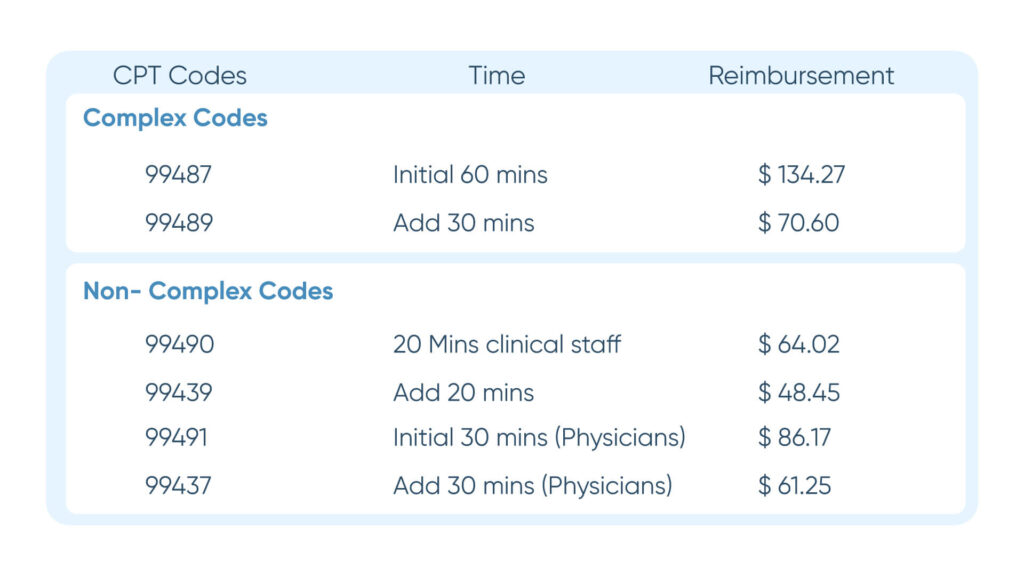Click Initial 30 mins (Physicians) entry

point(539,438)
